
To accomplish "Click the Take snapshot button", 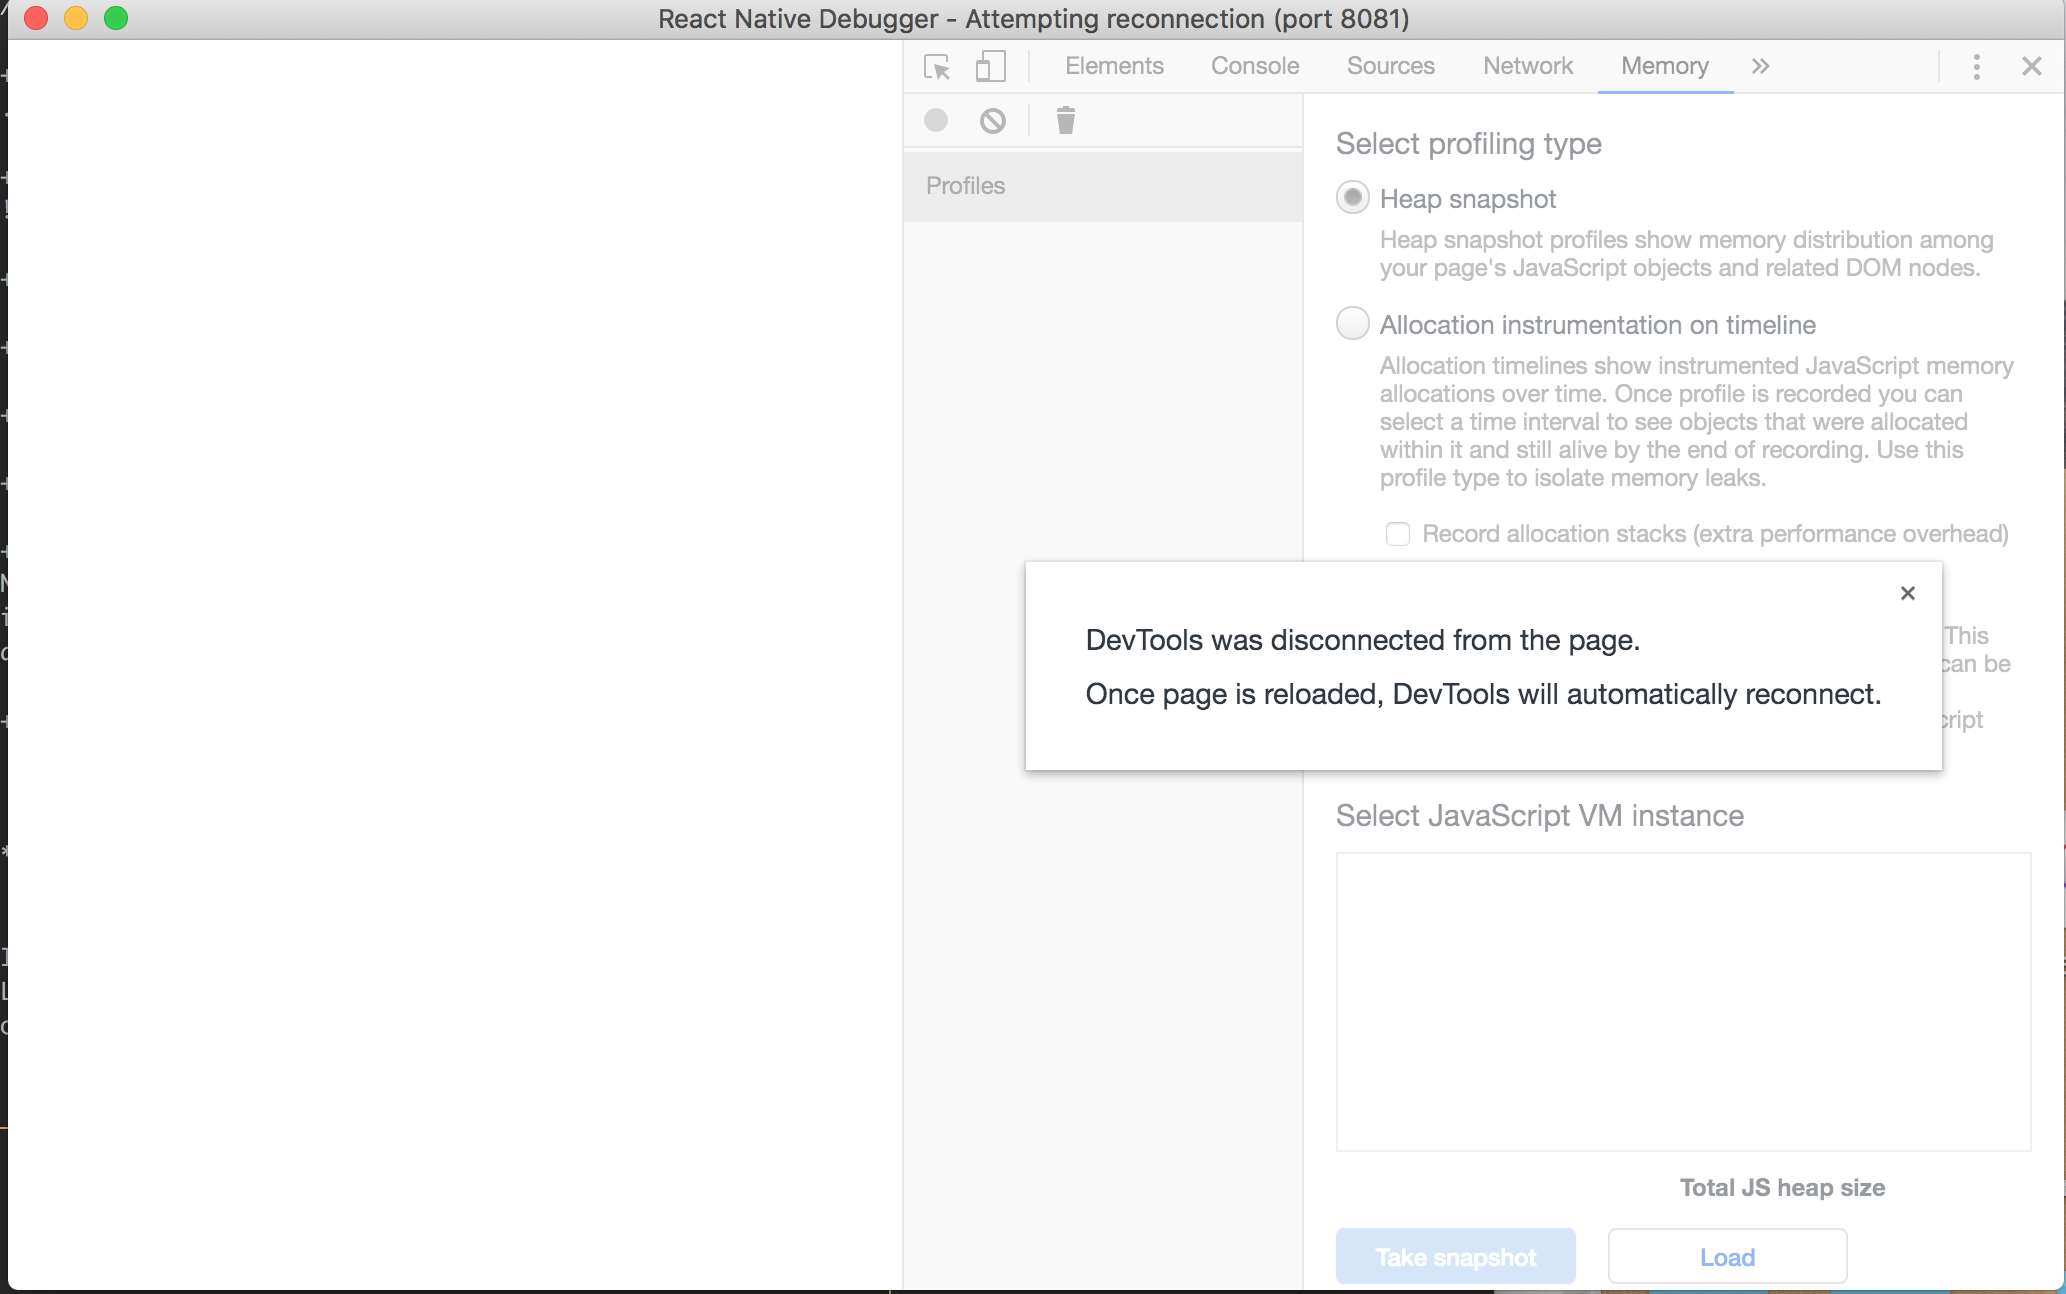I will [1455, 1256].
